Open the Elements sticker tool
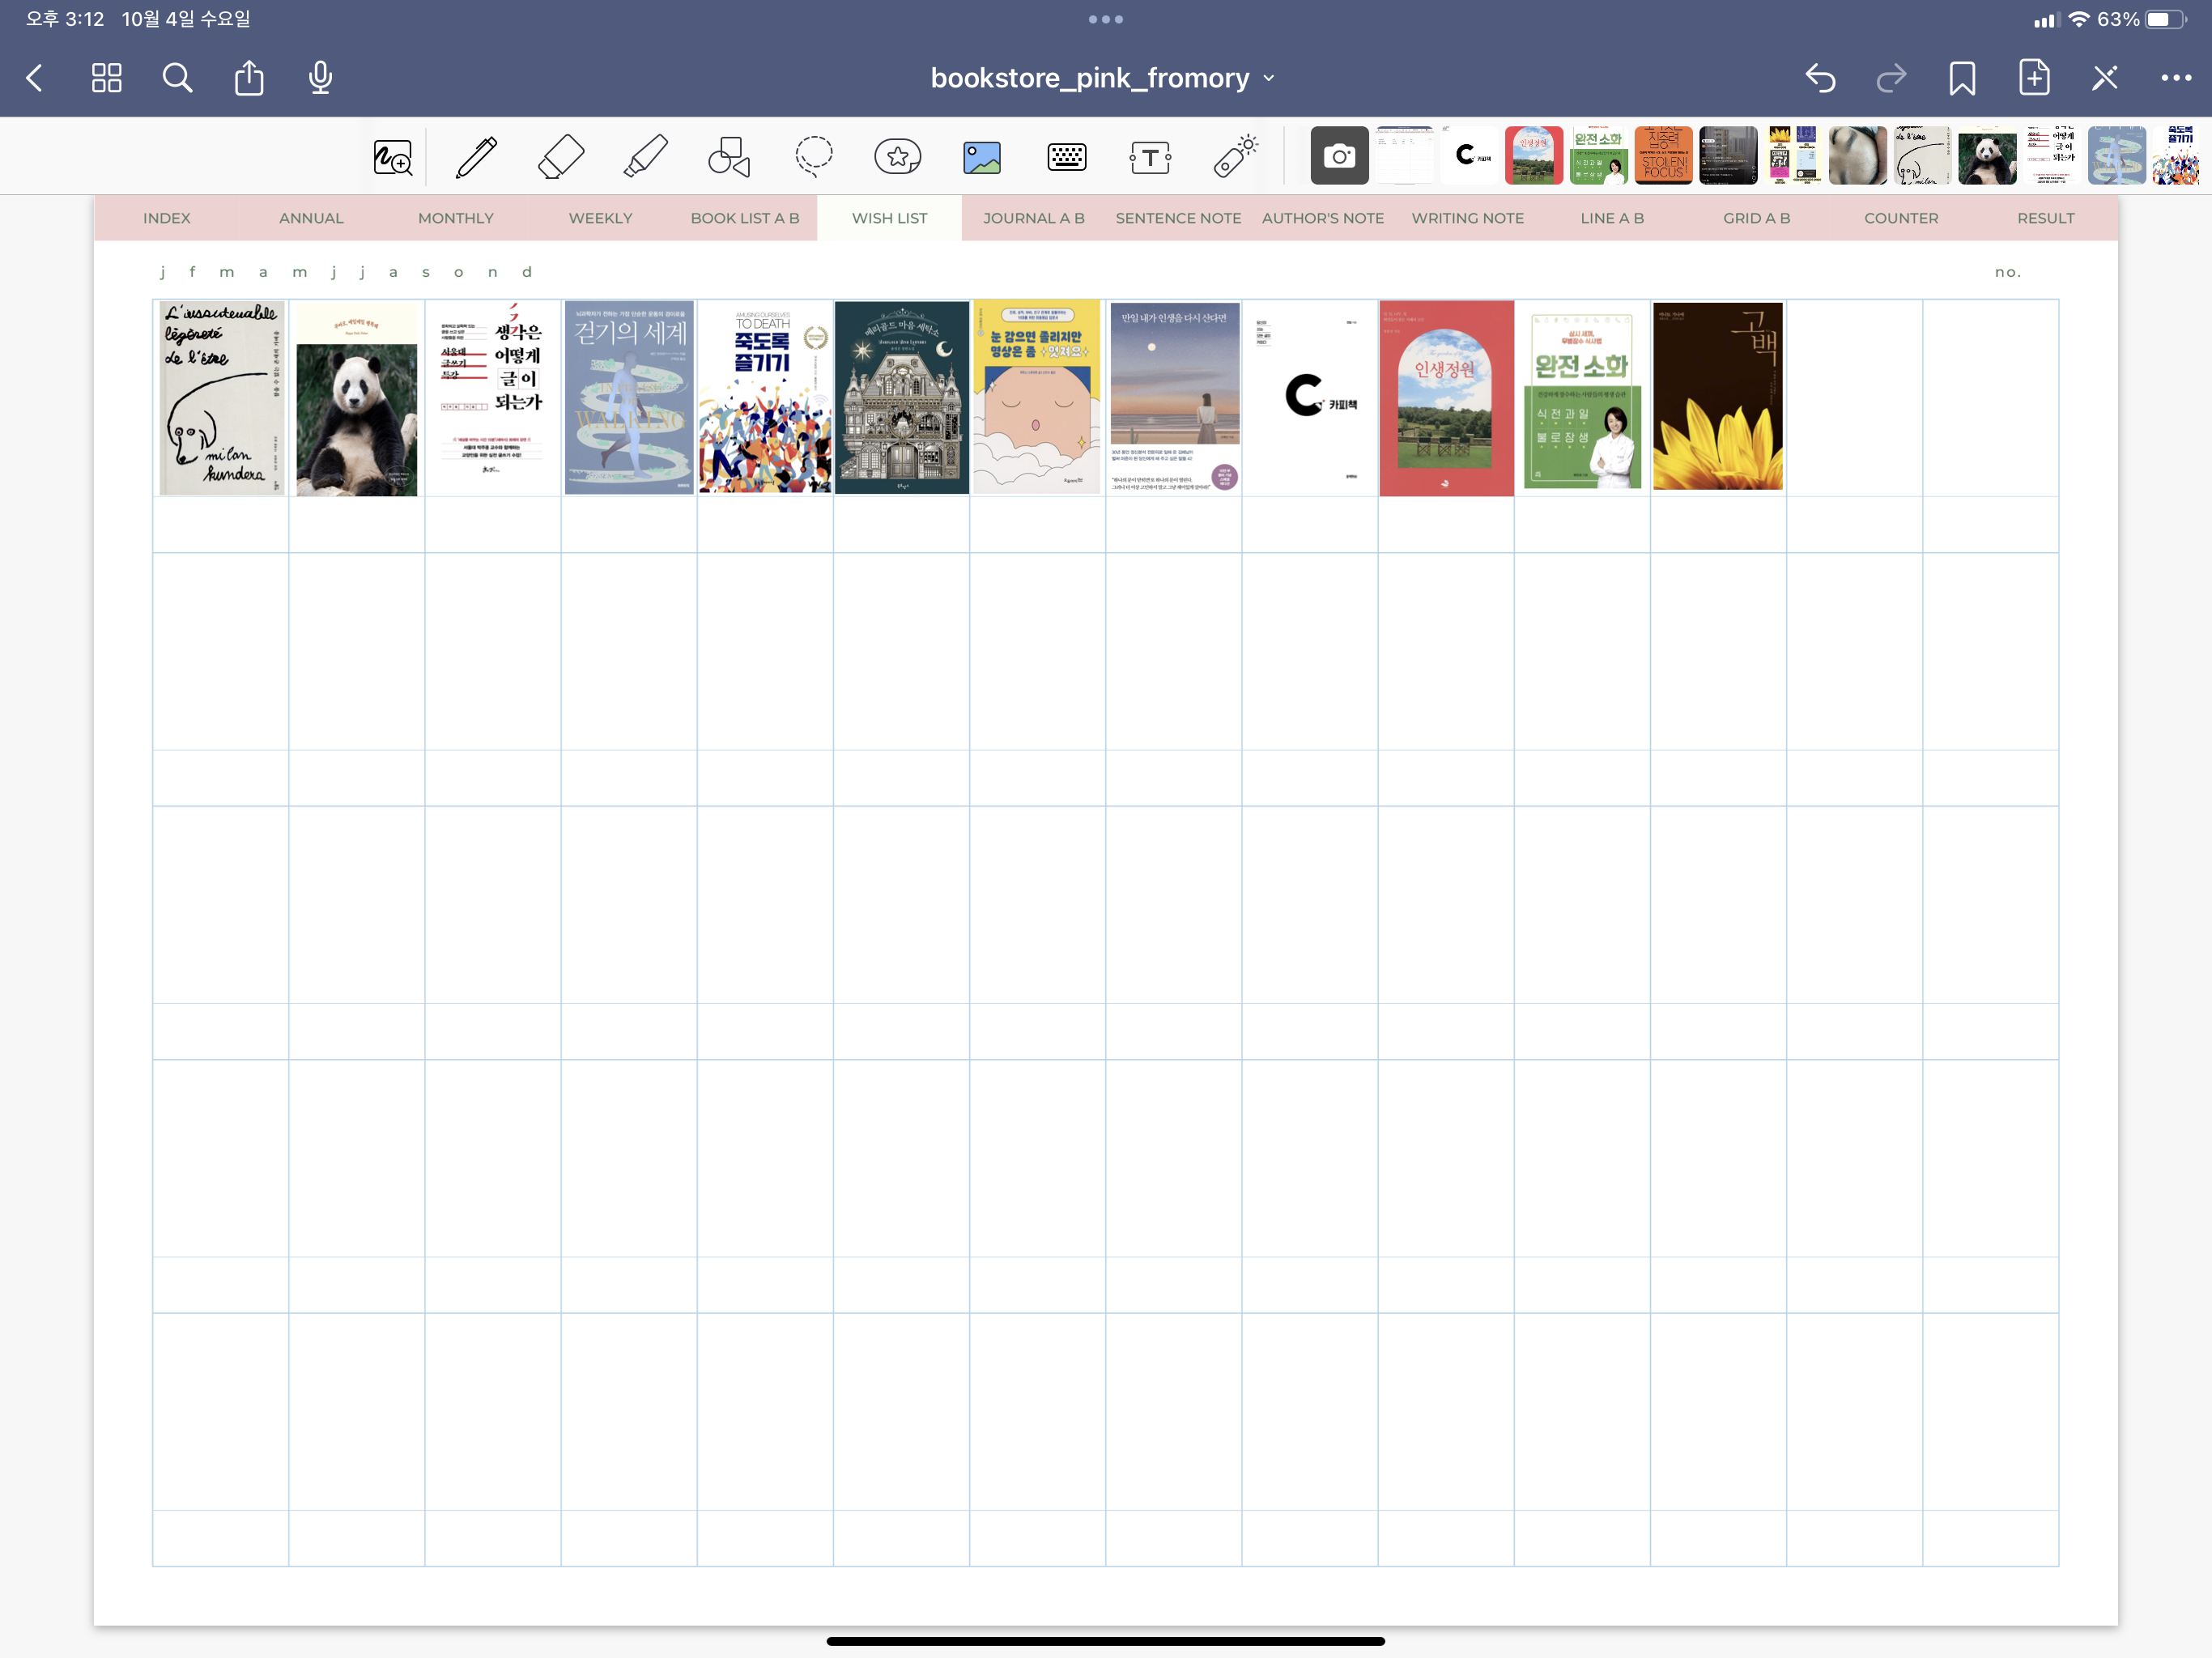This screenshot has height=1658, width=2212. point(897,157)
